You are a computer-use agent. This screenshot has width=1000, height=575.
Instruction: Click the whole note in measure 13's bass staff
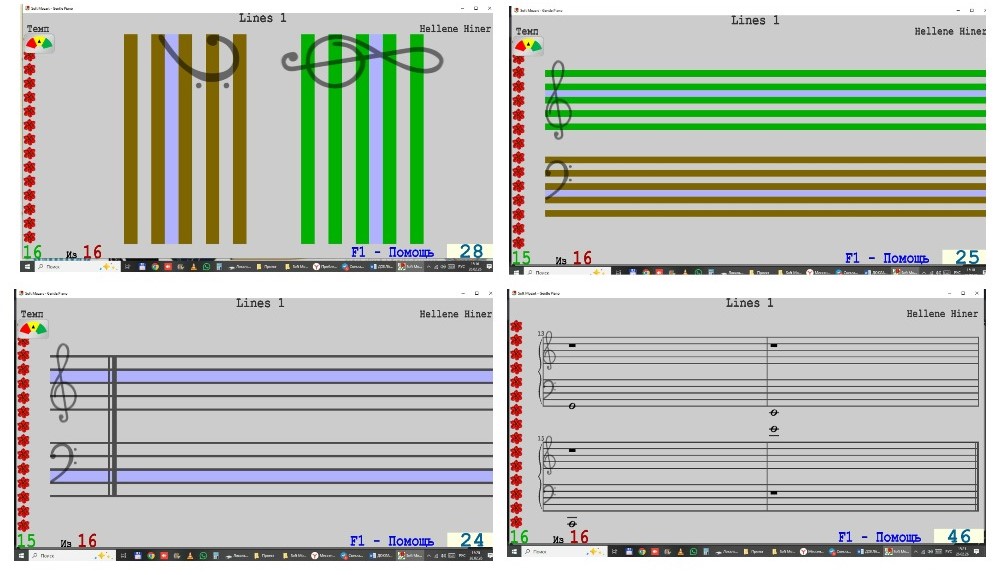pyautogui.click(x=572, y=406)
